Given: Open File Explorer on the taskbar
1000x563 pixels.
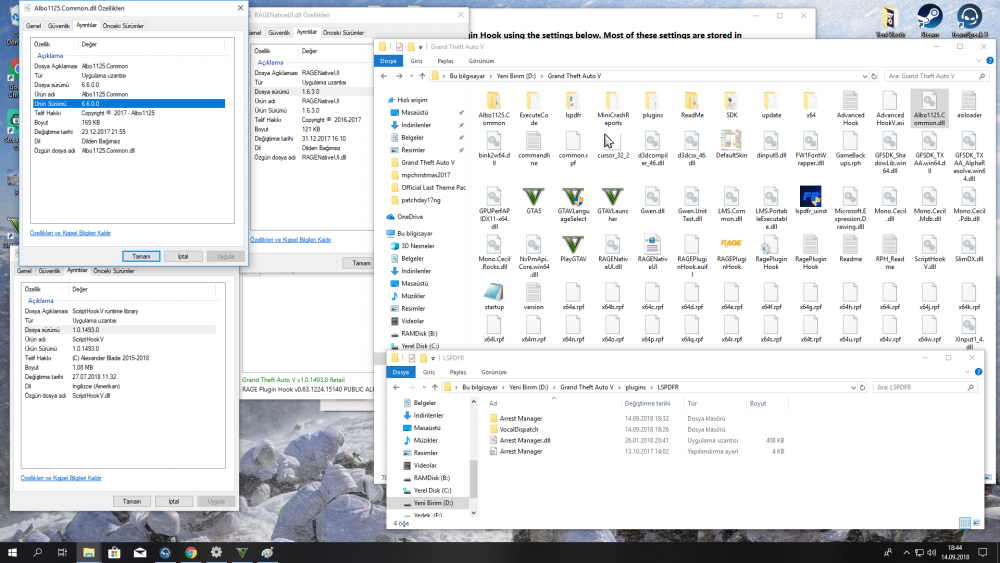Looking at the screenshot, I should pyautogui.click(x=89, y=552).
